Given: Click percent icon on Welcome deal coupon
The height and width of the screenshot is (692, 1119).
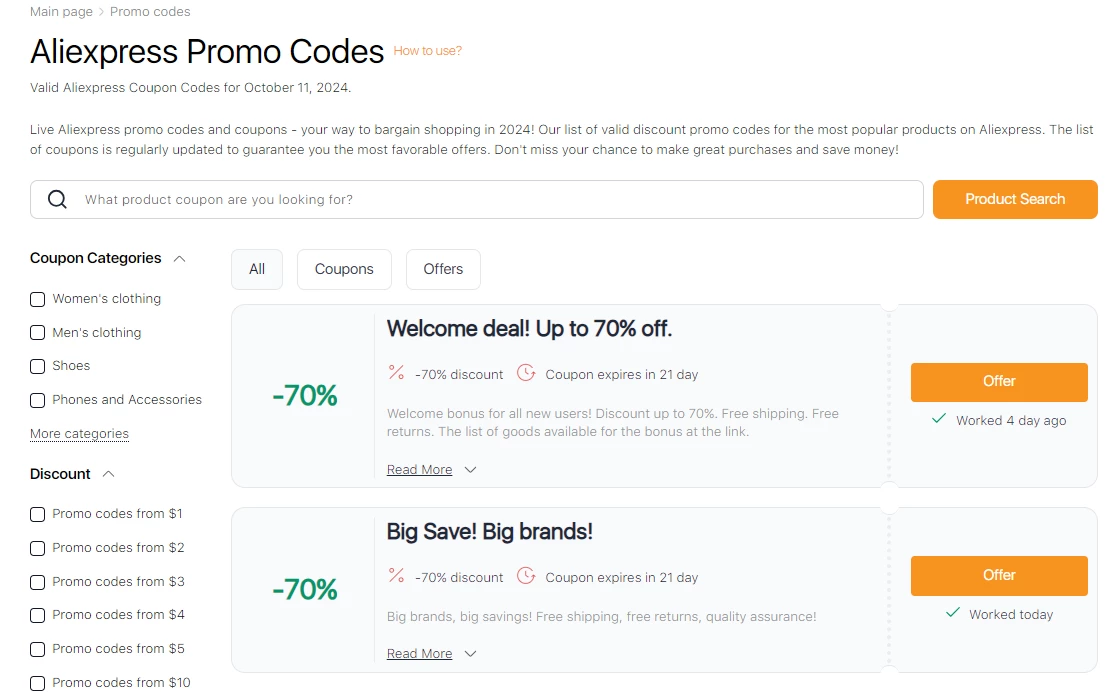Looking at the screenshot, I should pos(396,372).
